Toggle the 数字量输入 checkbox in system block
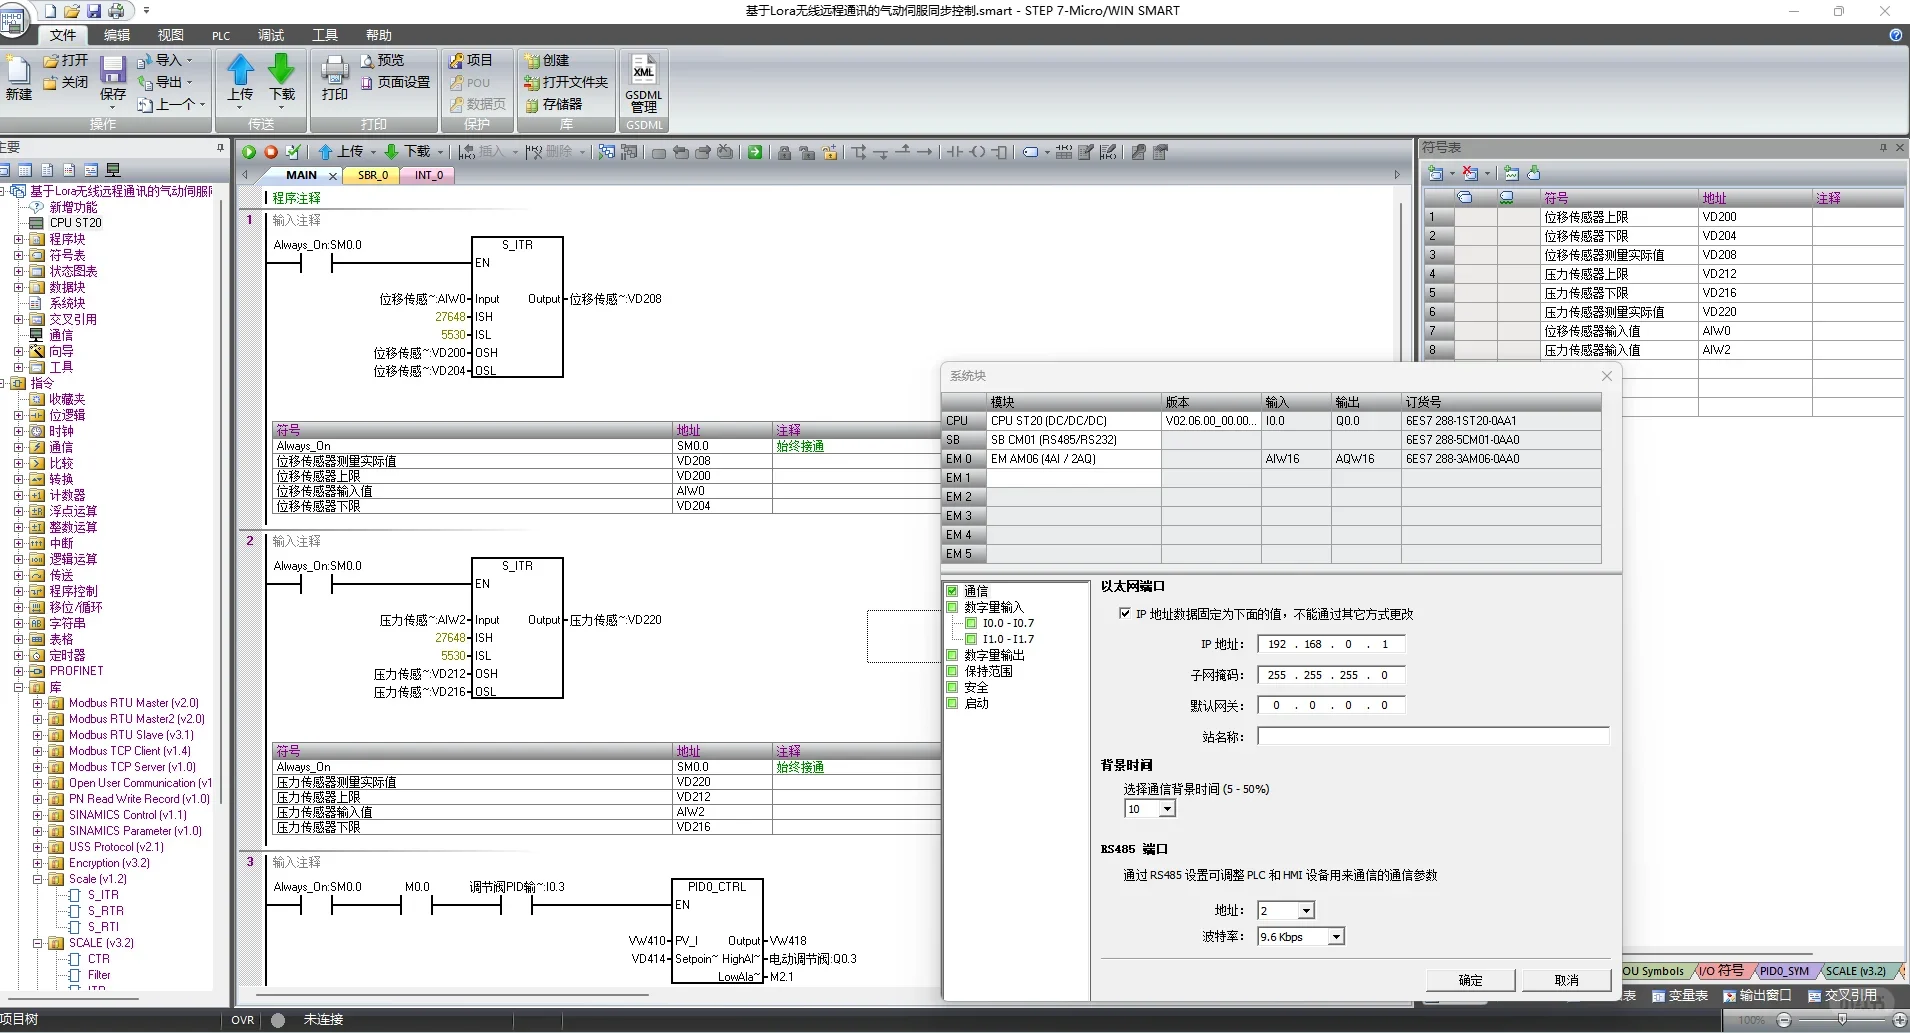 pos(953,607)
